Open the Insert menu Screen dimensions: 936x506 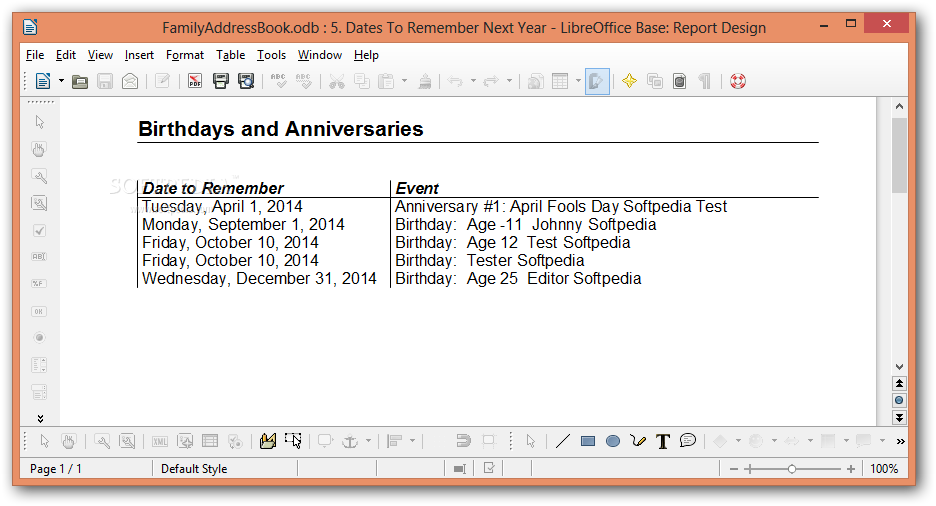139,55
